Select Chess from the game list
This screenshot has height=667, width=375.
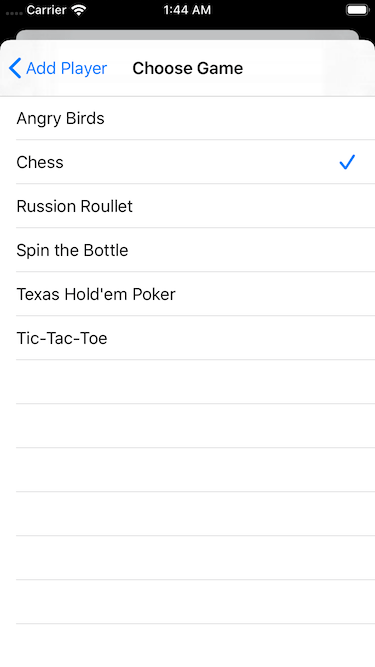pyautogui.click(x=188, y=162)
